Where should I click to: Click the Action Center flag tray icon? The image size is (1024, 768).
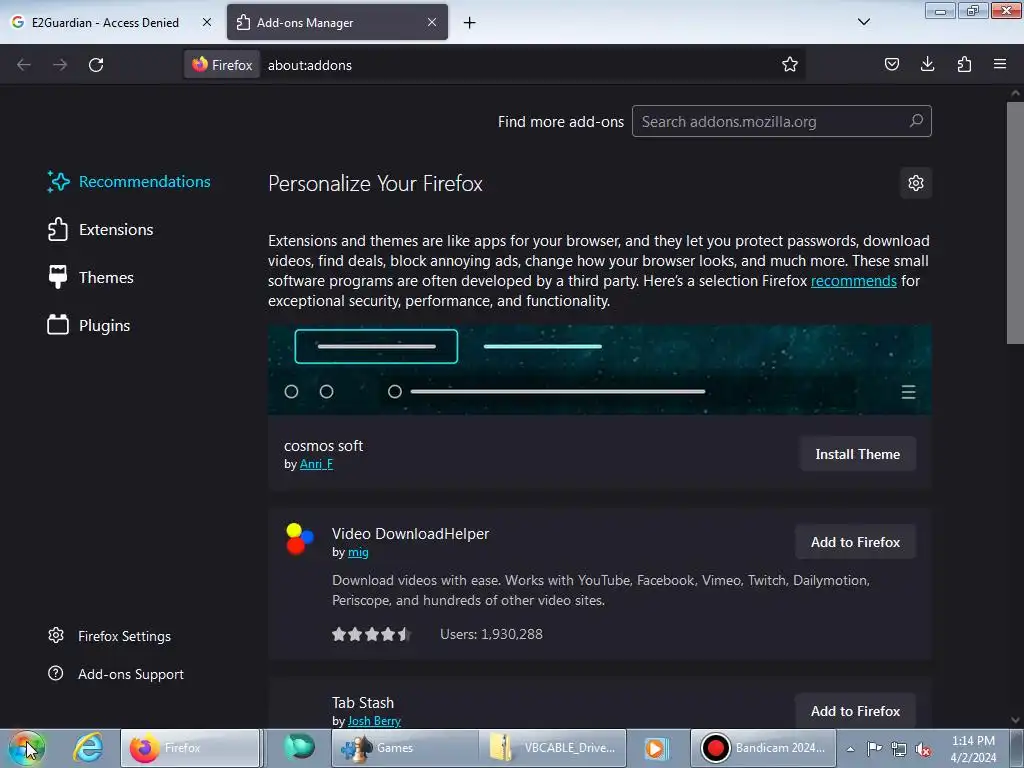click(874, 748)
